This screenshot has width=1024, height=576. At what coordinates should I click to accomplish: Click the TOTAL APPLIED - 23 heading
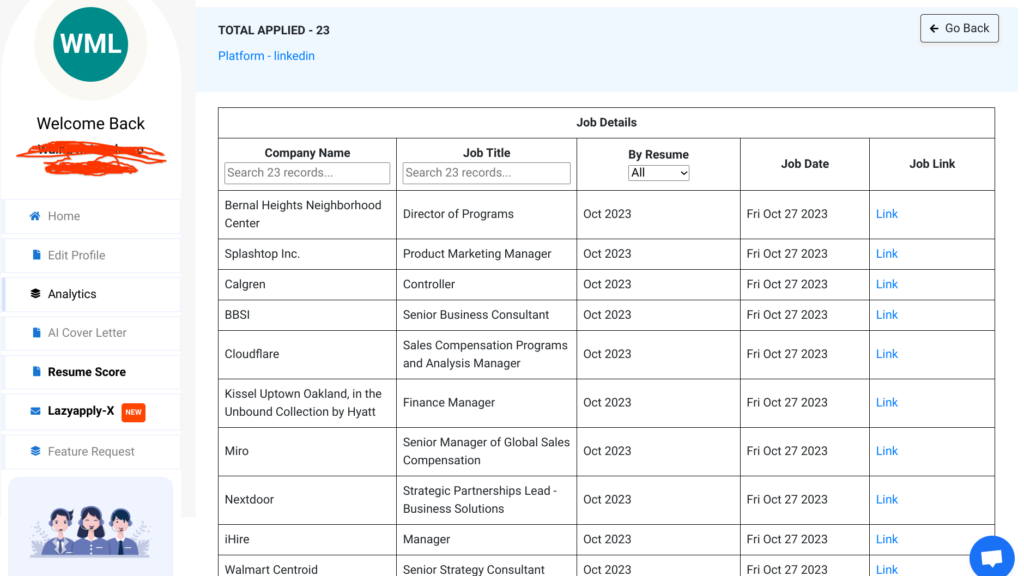pos(274,31)
